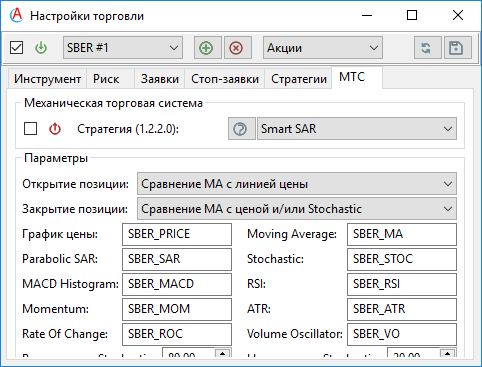Click the SBER_ATR input field

coord(402,309)
